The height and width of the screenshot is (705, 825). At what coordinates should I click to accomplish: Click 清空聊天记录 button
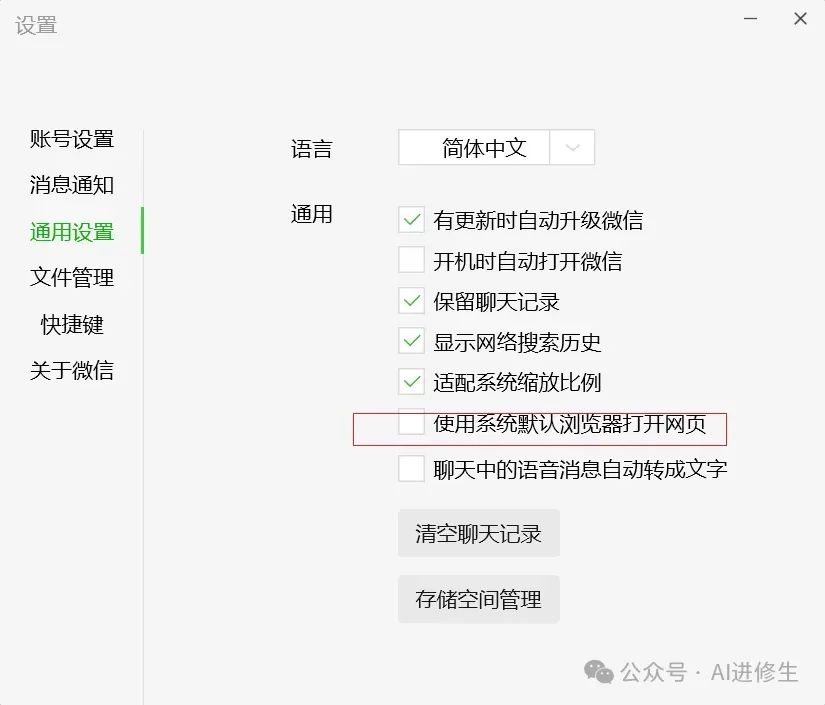(x=478, y=533)
